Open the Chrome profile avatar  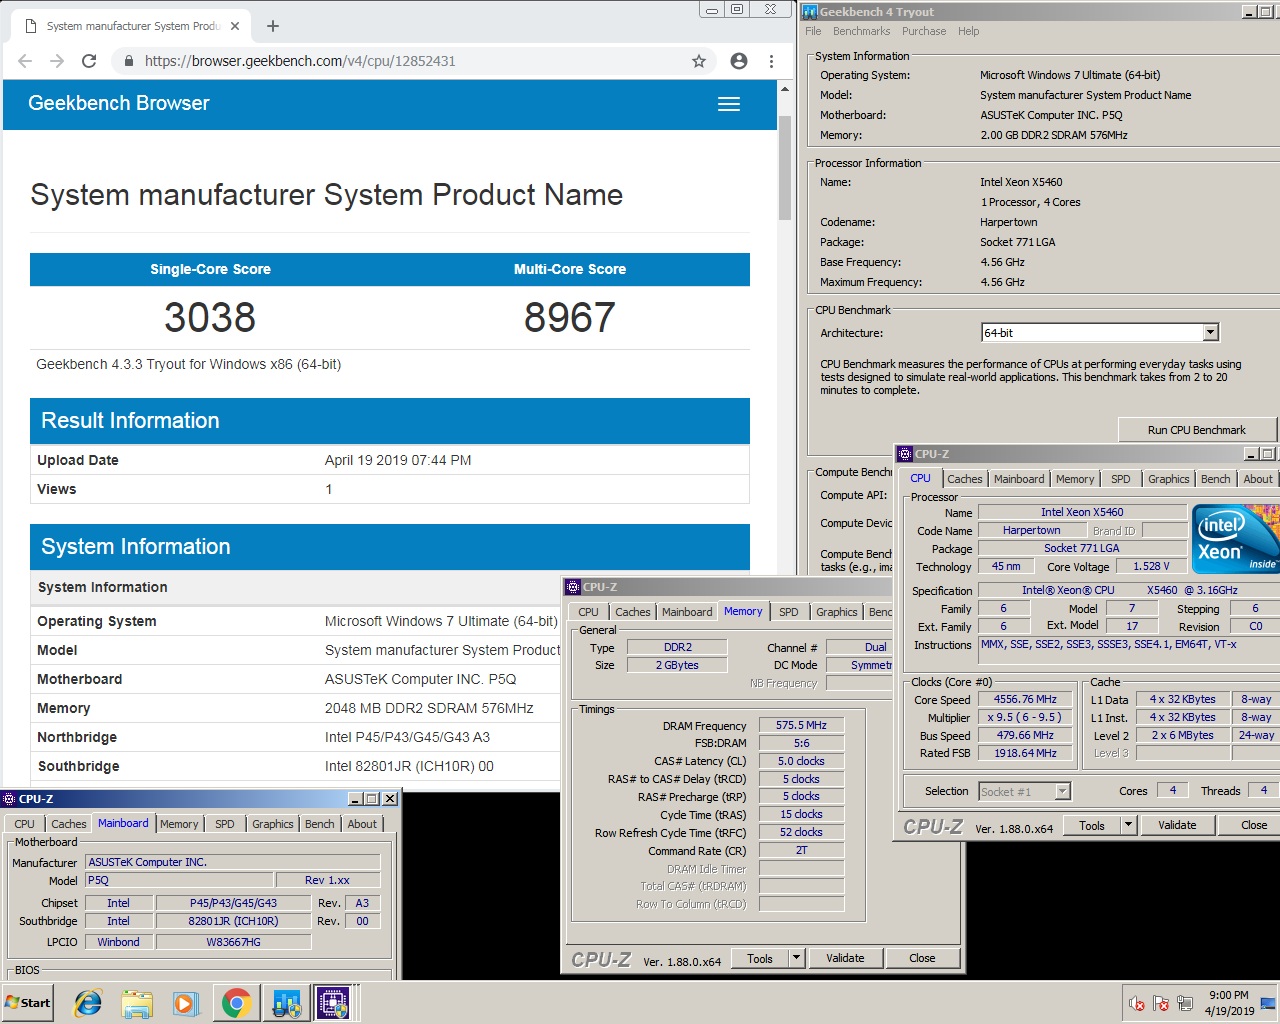(x=739, y=61)
